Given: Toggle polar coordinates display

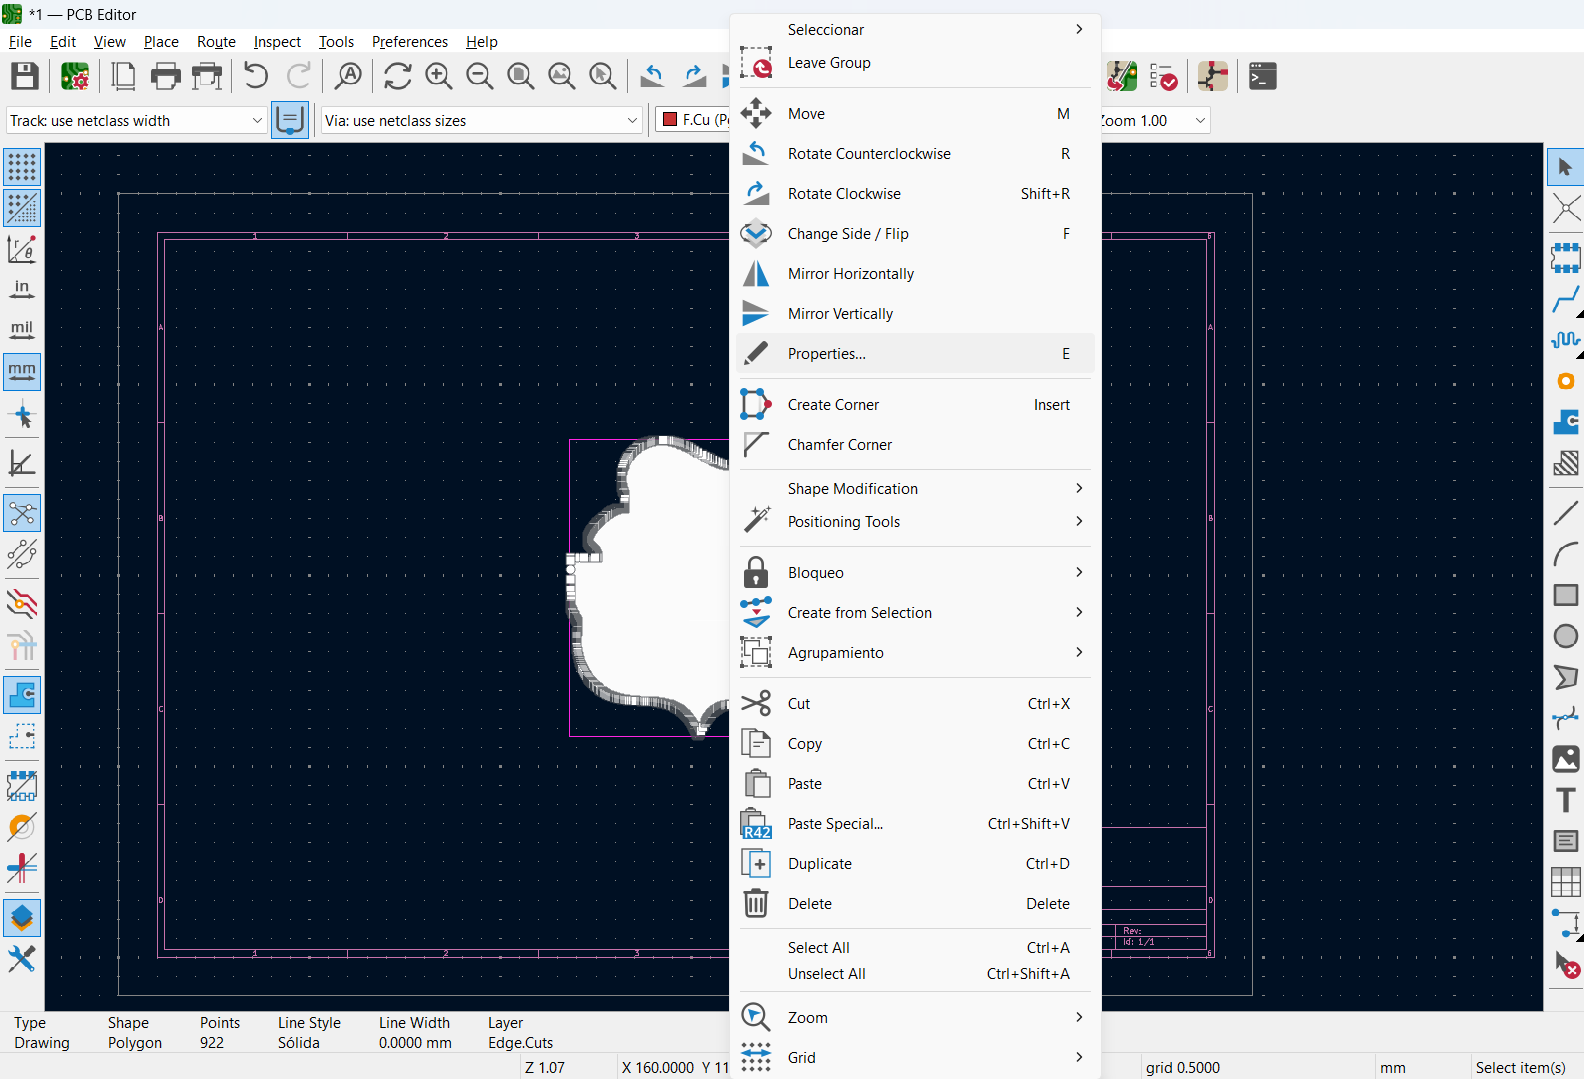Looking at the screenshot, I should [x=22, y=248].
